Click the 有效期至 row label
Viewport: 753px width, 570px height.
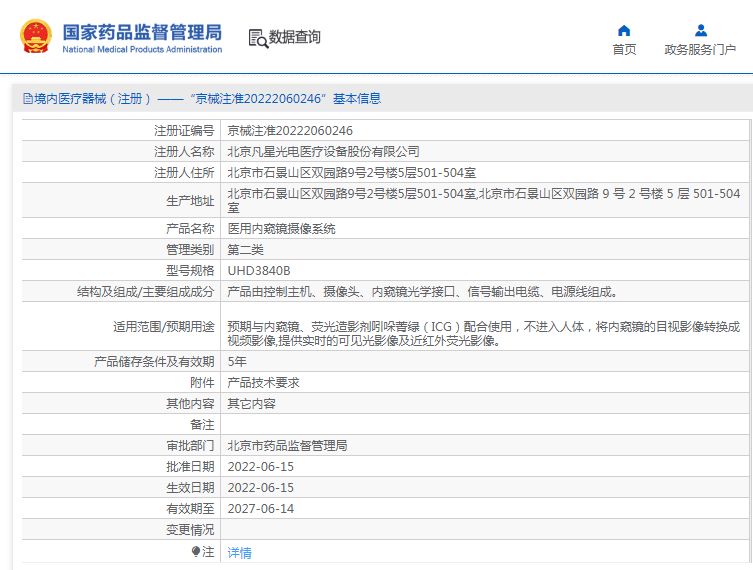[x=190, y=509]
